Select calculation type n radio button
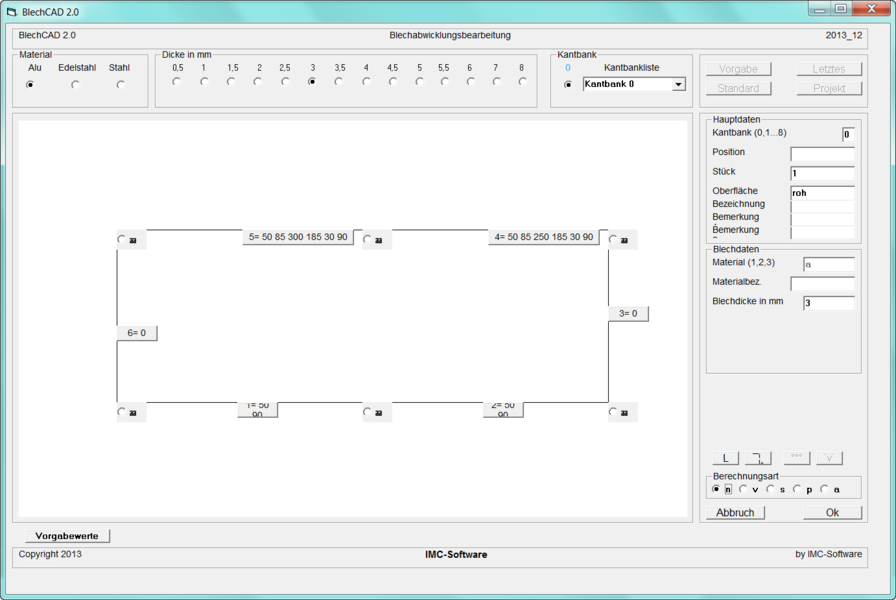This screenshot has height=600, width=896. click(716, 489)
